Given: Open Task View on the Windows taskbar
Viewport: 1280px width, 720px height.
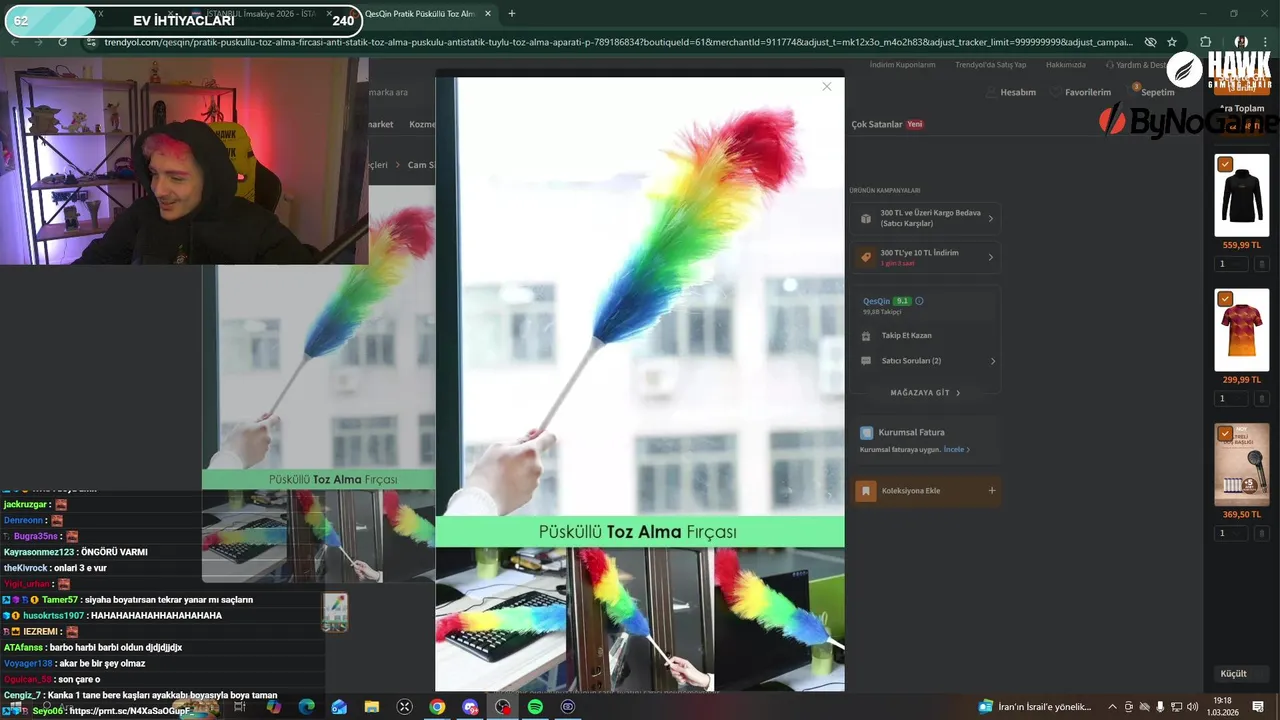Looking at the screenshot, I should pos(240,707).
